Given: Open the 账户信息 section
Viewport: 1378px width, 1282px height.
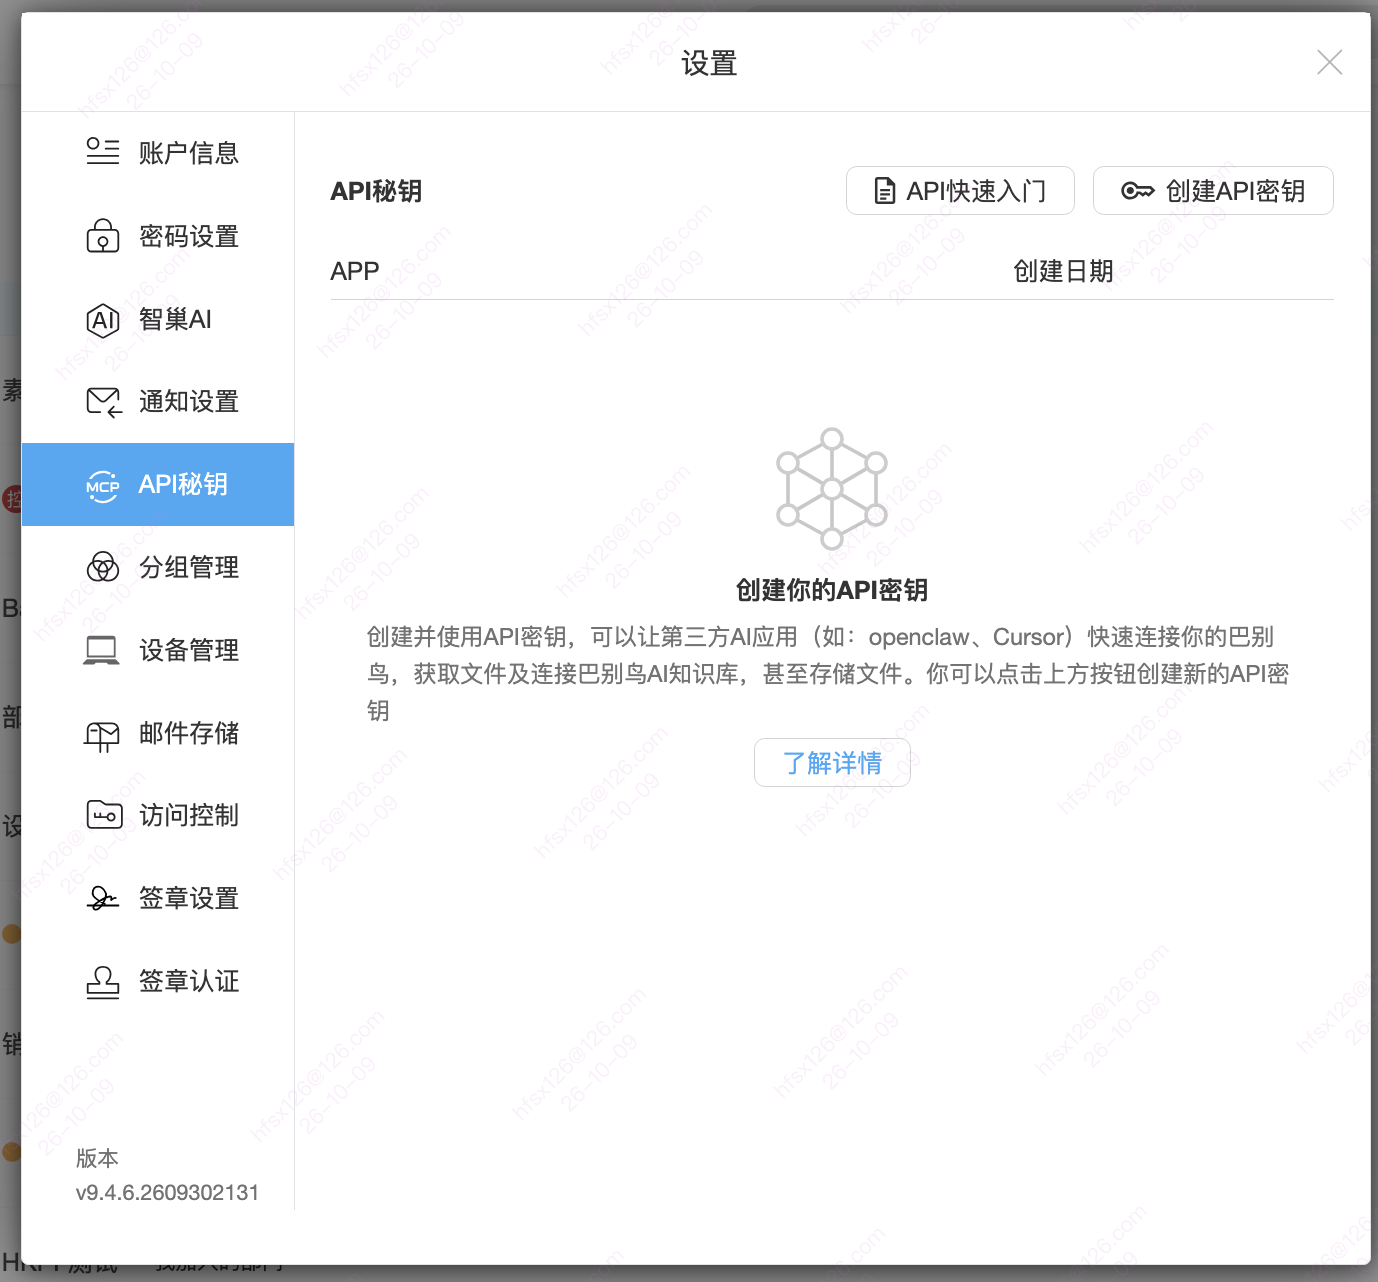Looking at the screenshot, I should click(x=158, y=152).
